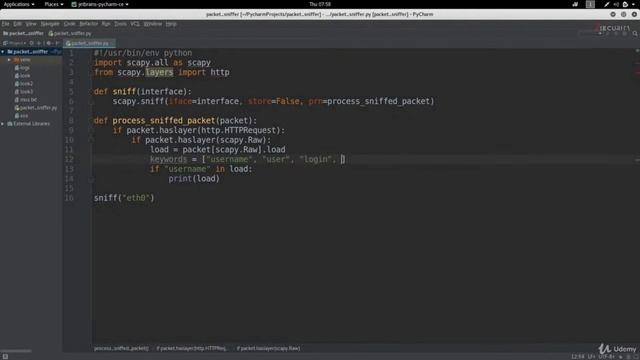640x360 pixels.
Task: Open the Applications menu in top bar
Action: point(19,4)
